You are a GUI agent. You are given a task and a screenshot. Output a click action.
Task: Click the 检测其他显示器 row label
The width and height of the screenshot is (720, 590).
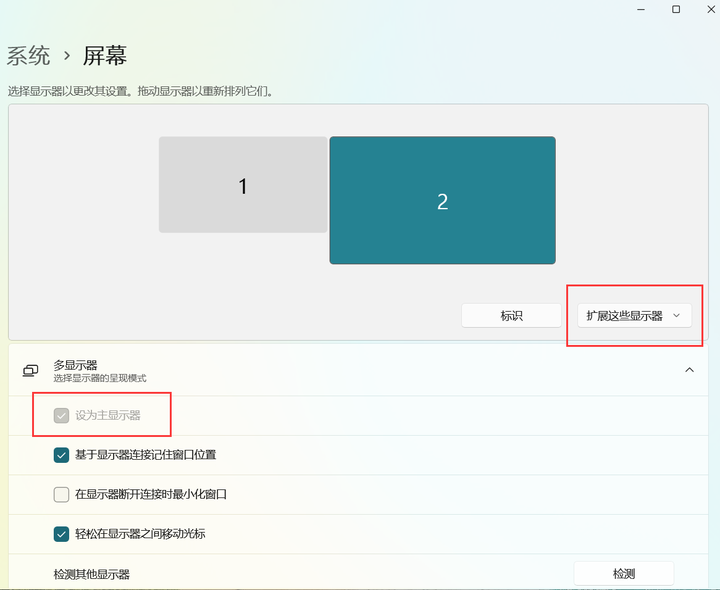pos(92,574)
